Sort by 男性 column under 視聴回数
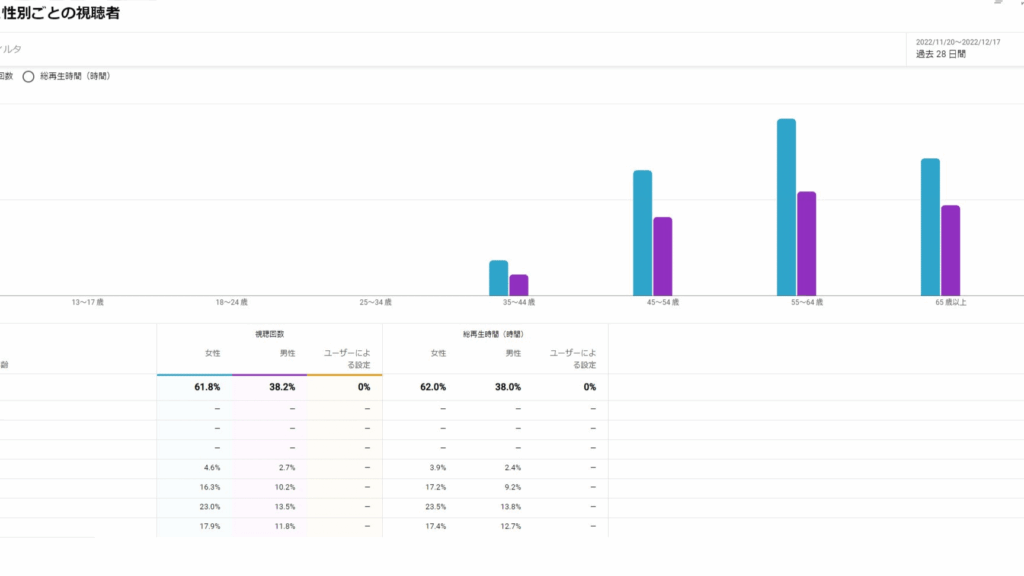Viewport: 1024px width, 576px height. point(287,353)
